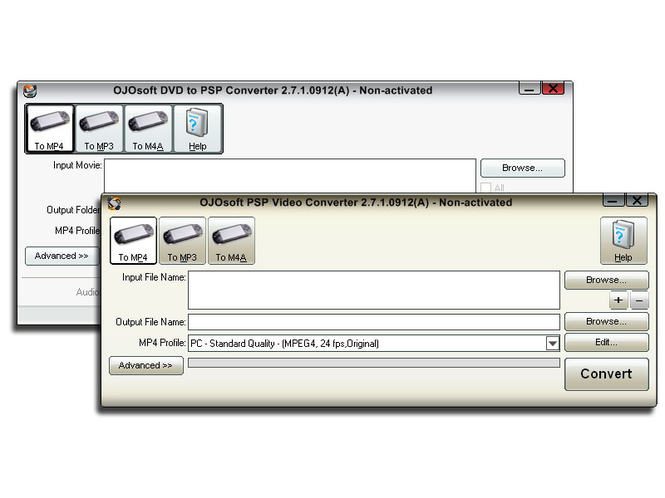This screenshot has height=498, width=665.
Task: Open the MP4 Profile dropdown arrow
Action: click(x=552, y=343)
